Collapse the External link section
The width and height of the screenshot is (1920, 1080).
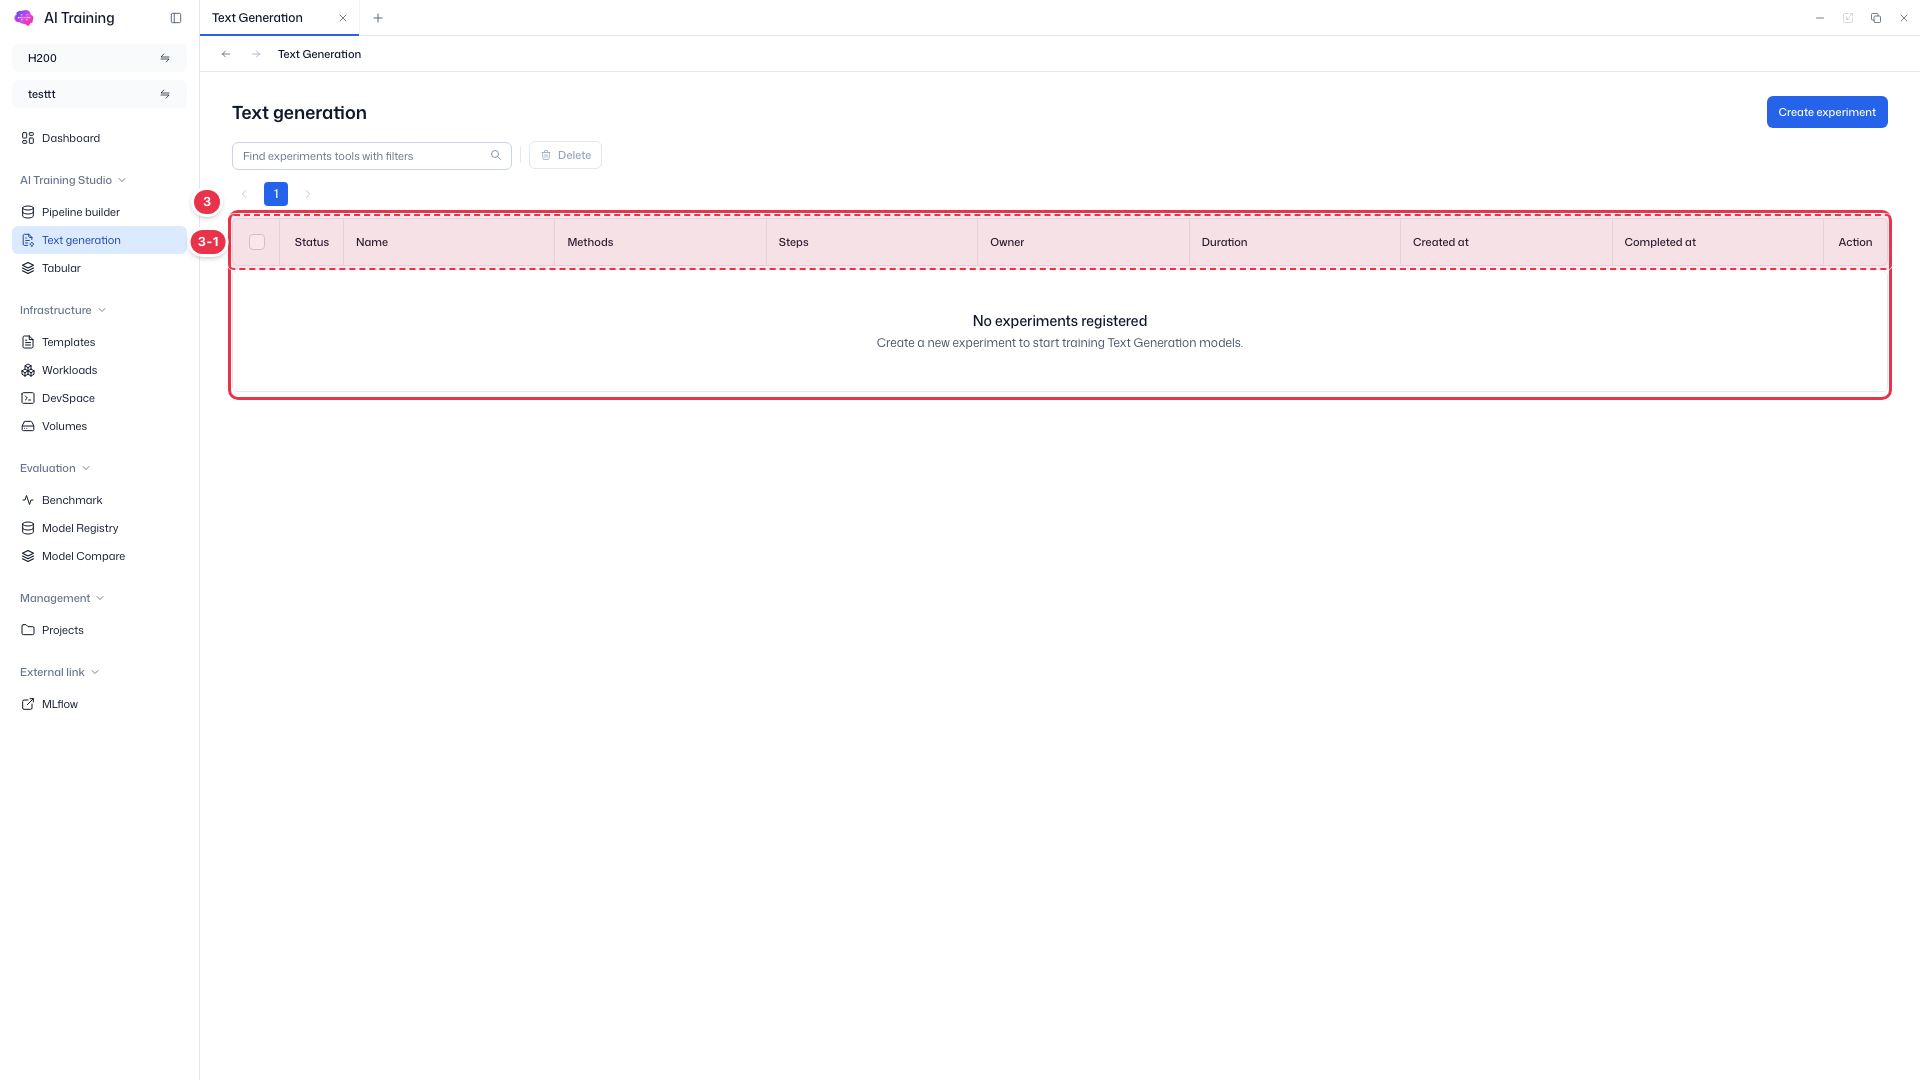pos(60,672)
